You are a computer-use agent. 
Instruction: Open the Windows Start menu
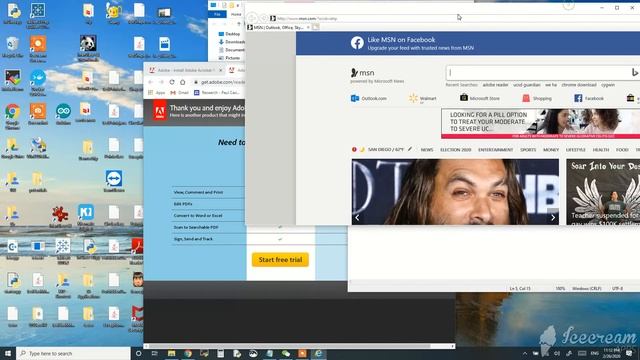[8, 353]
